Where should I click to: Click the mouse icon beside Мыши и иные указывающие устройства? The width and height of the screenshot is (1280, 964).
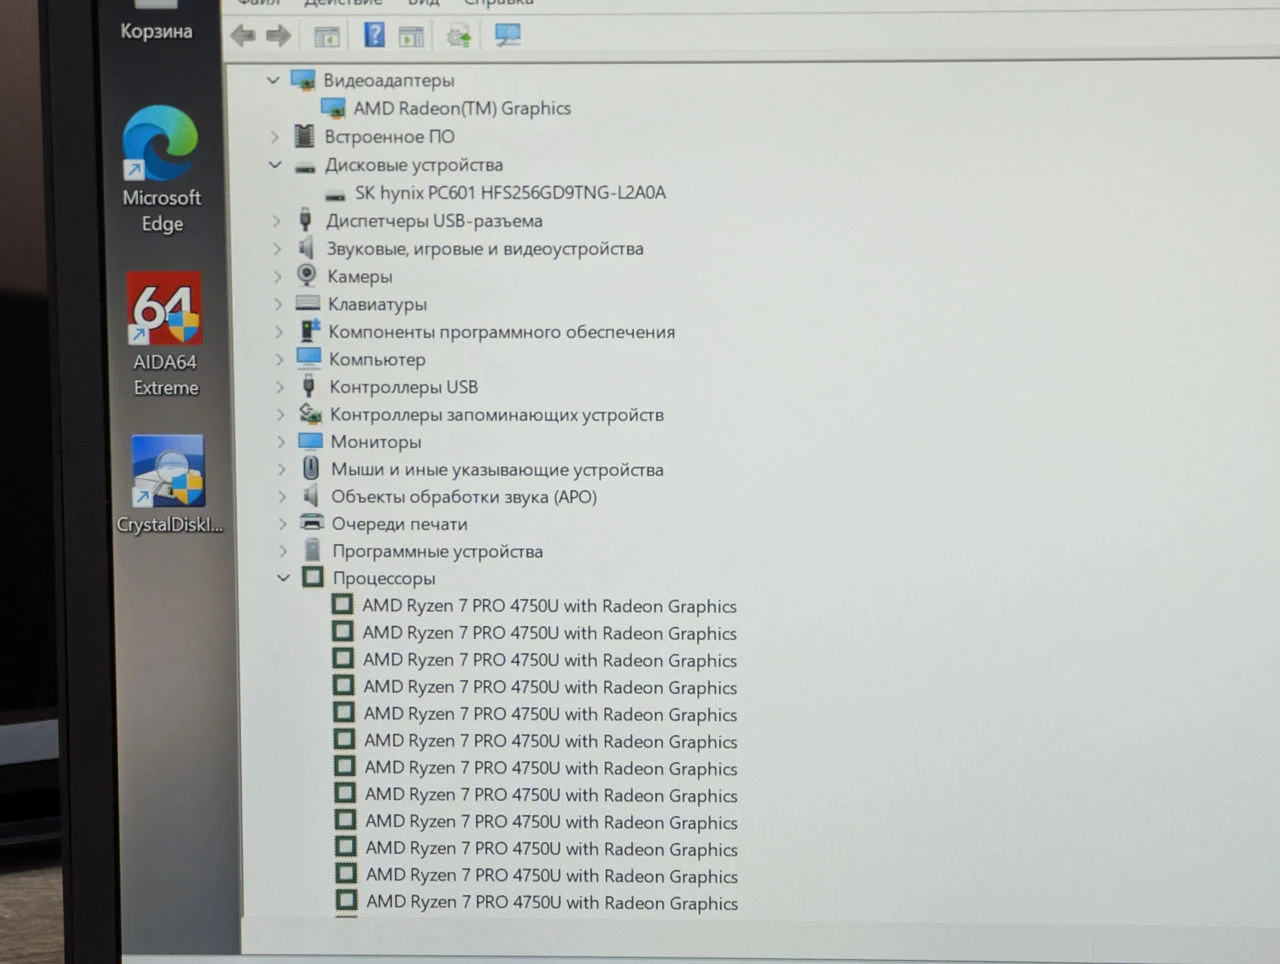(311, 468)
